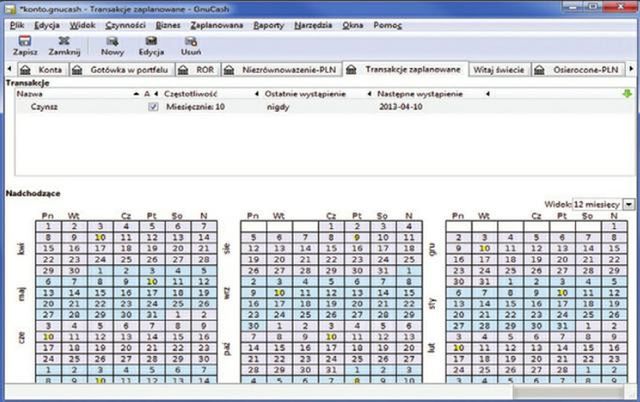Click highlighted day 10 in kwi calendar
Screen dimensions: 640x402
100,237
